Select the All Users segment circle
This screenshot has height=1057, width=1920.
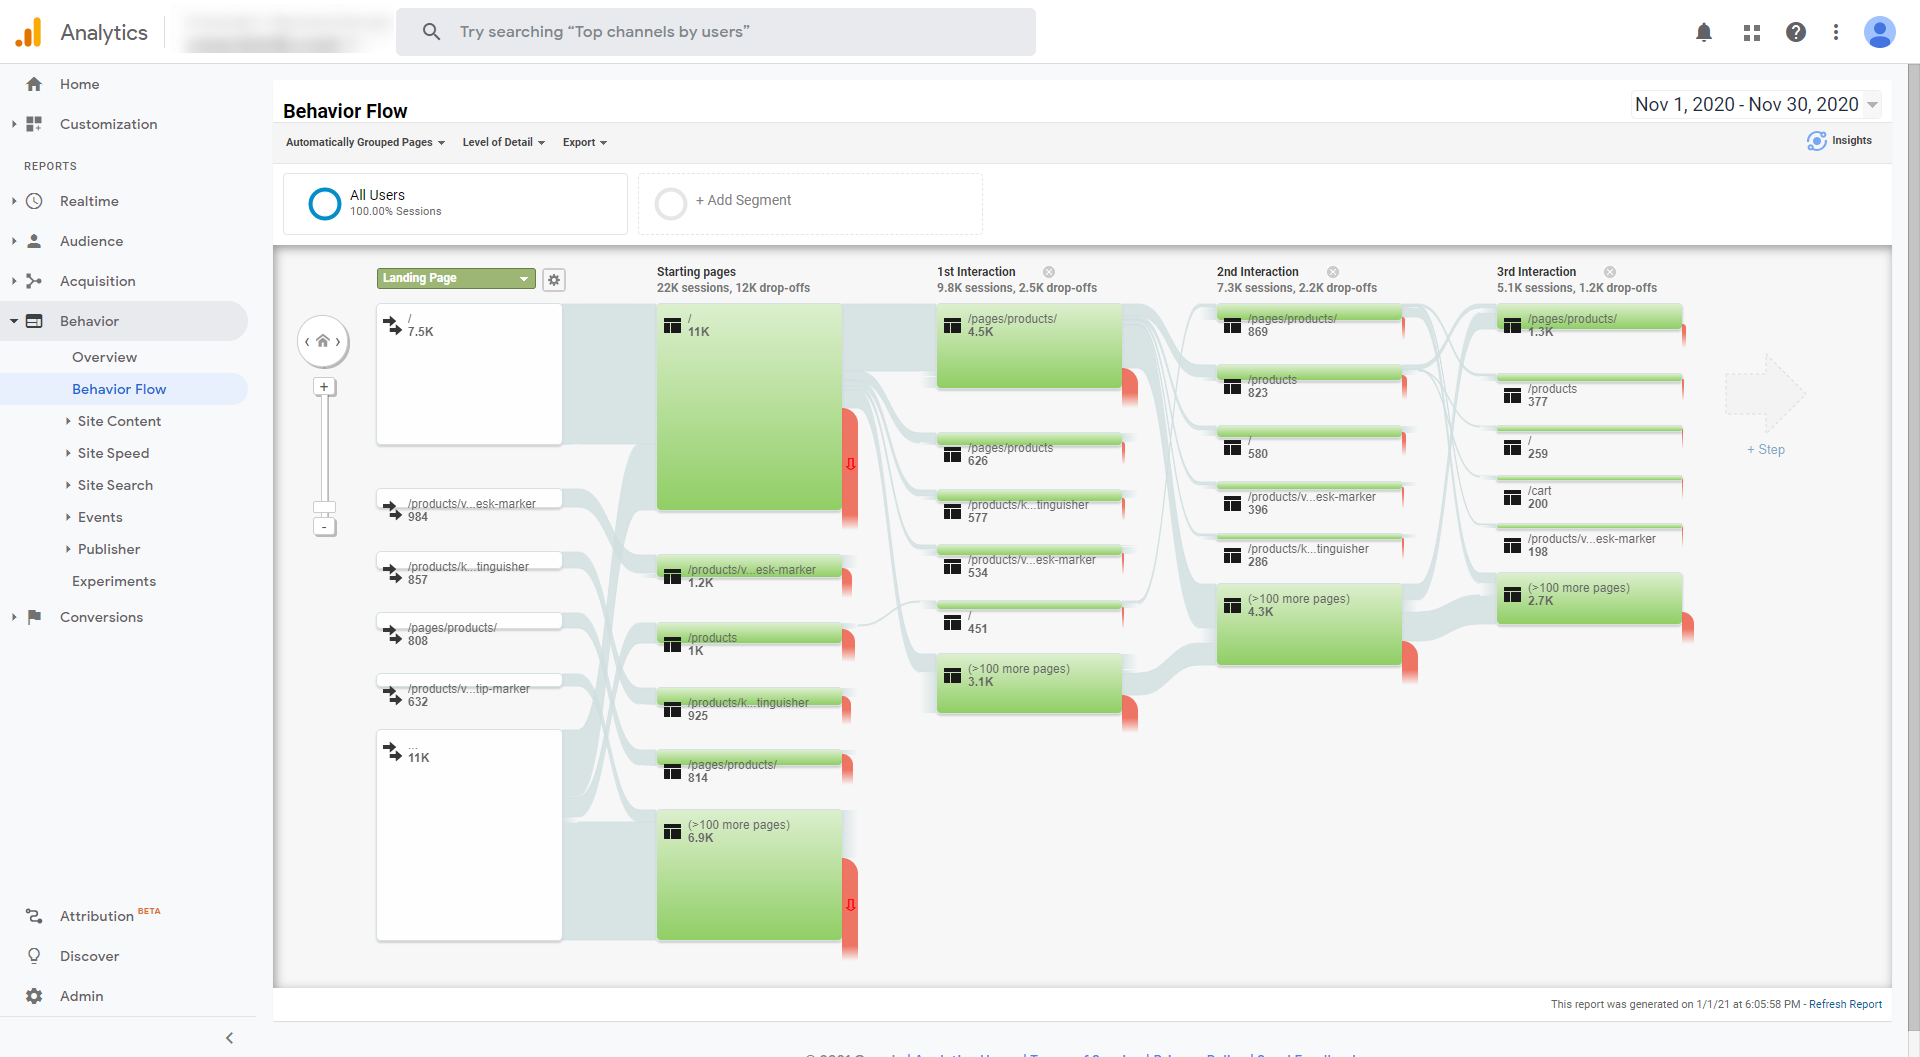coord(325,204)
